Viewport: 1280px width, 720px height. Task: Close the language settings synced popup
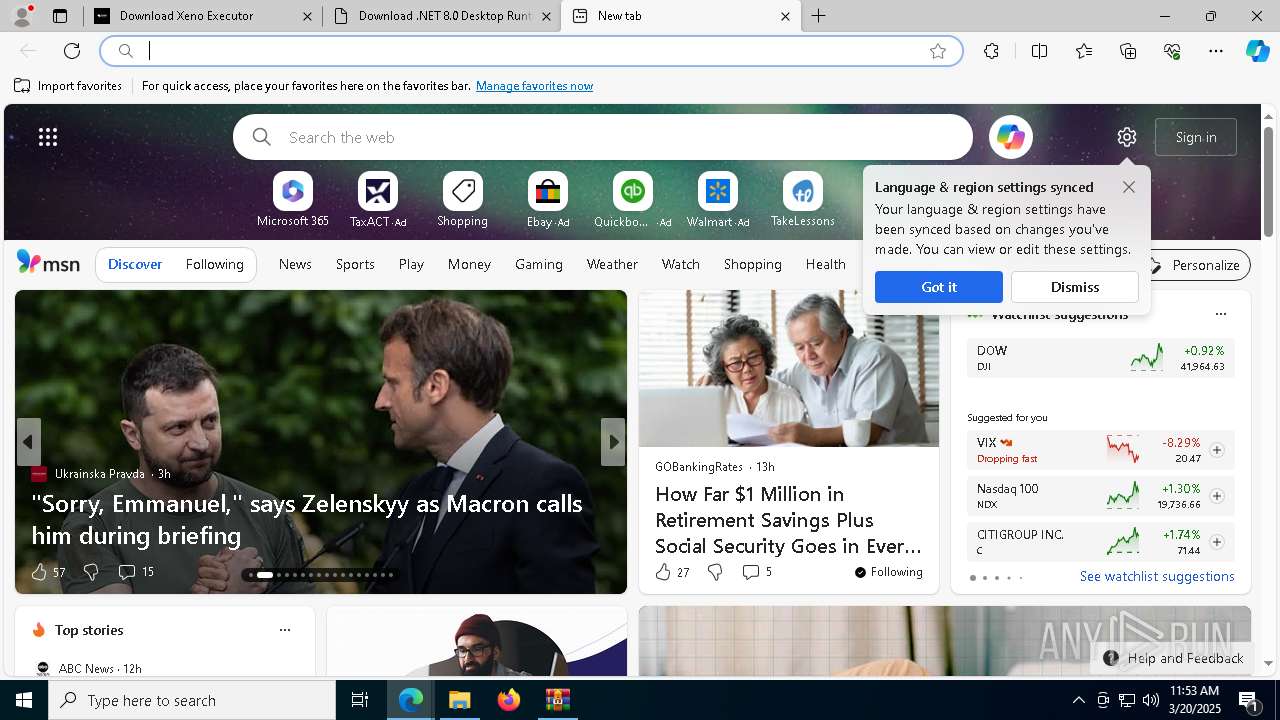(1129, 187)
